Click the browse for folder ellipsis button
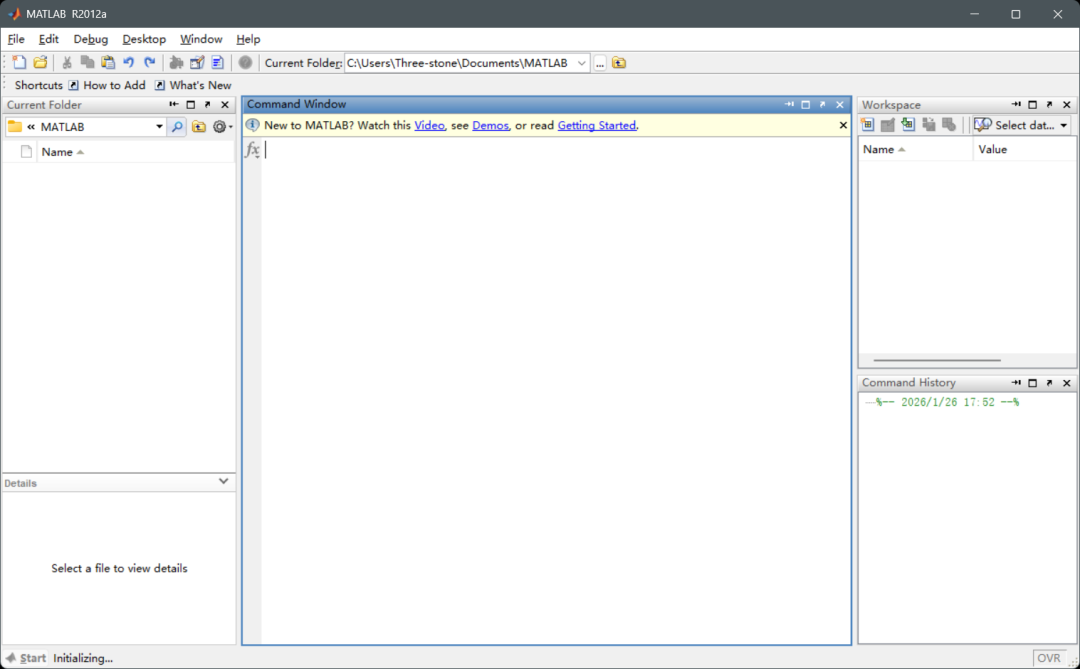Screen dimensions: 1080x669 [600, 63]
